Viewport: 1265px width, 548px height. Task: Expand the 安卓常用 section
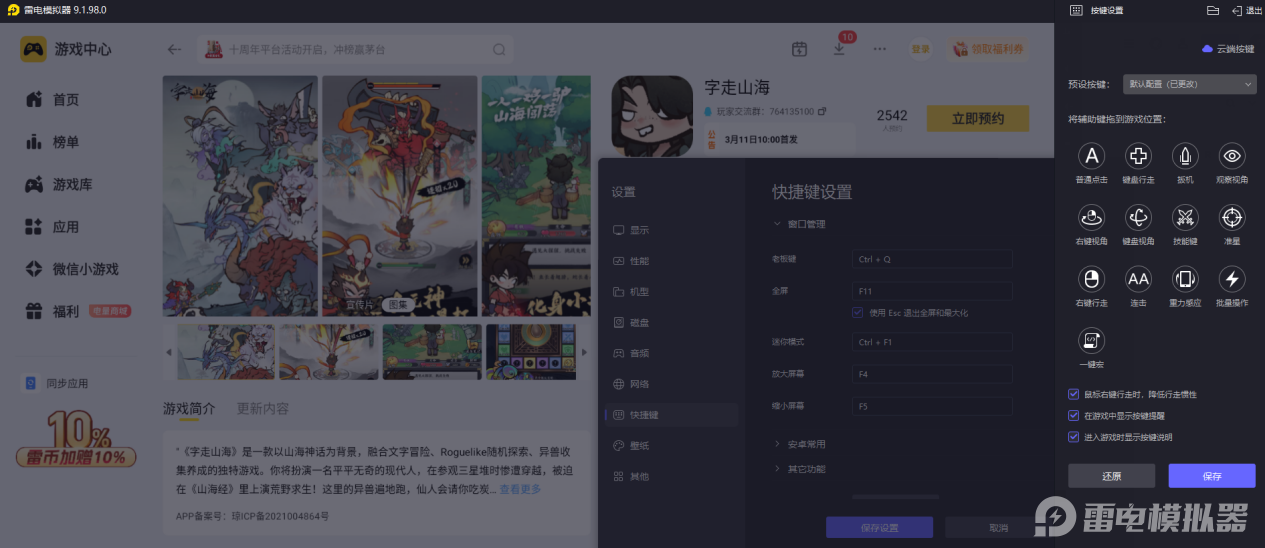coord(800,444)
